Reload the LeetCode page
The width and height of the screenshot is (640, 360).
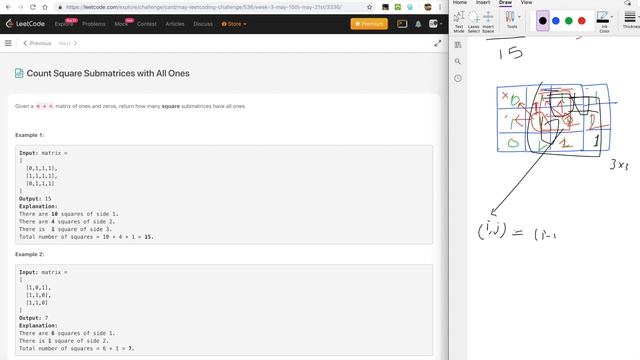(x=33, y=7)
